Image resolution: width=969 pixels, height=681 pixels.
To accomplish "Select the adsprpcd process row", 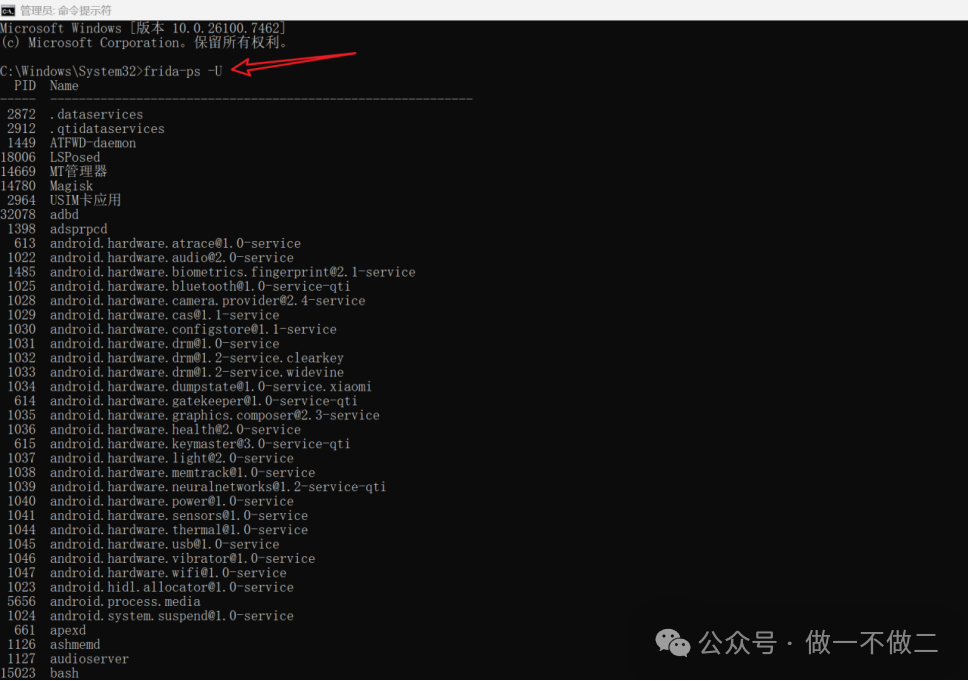I will [57, 229].
